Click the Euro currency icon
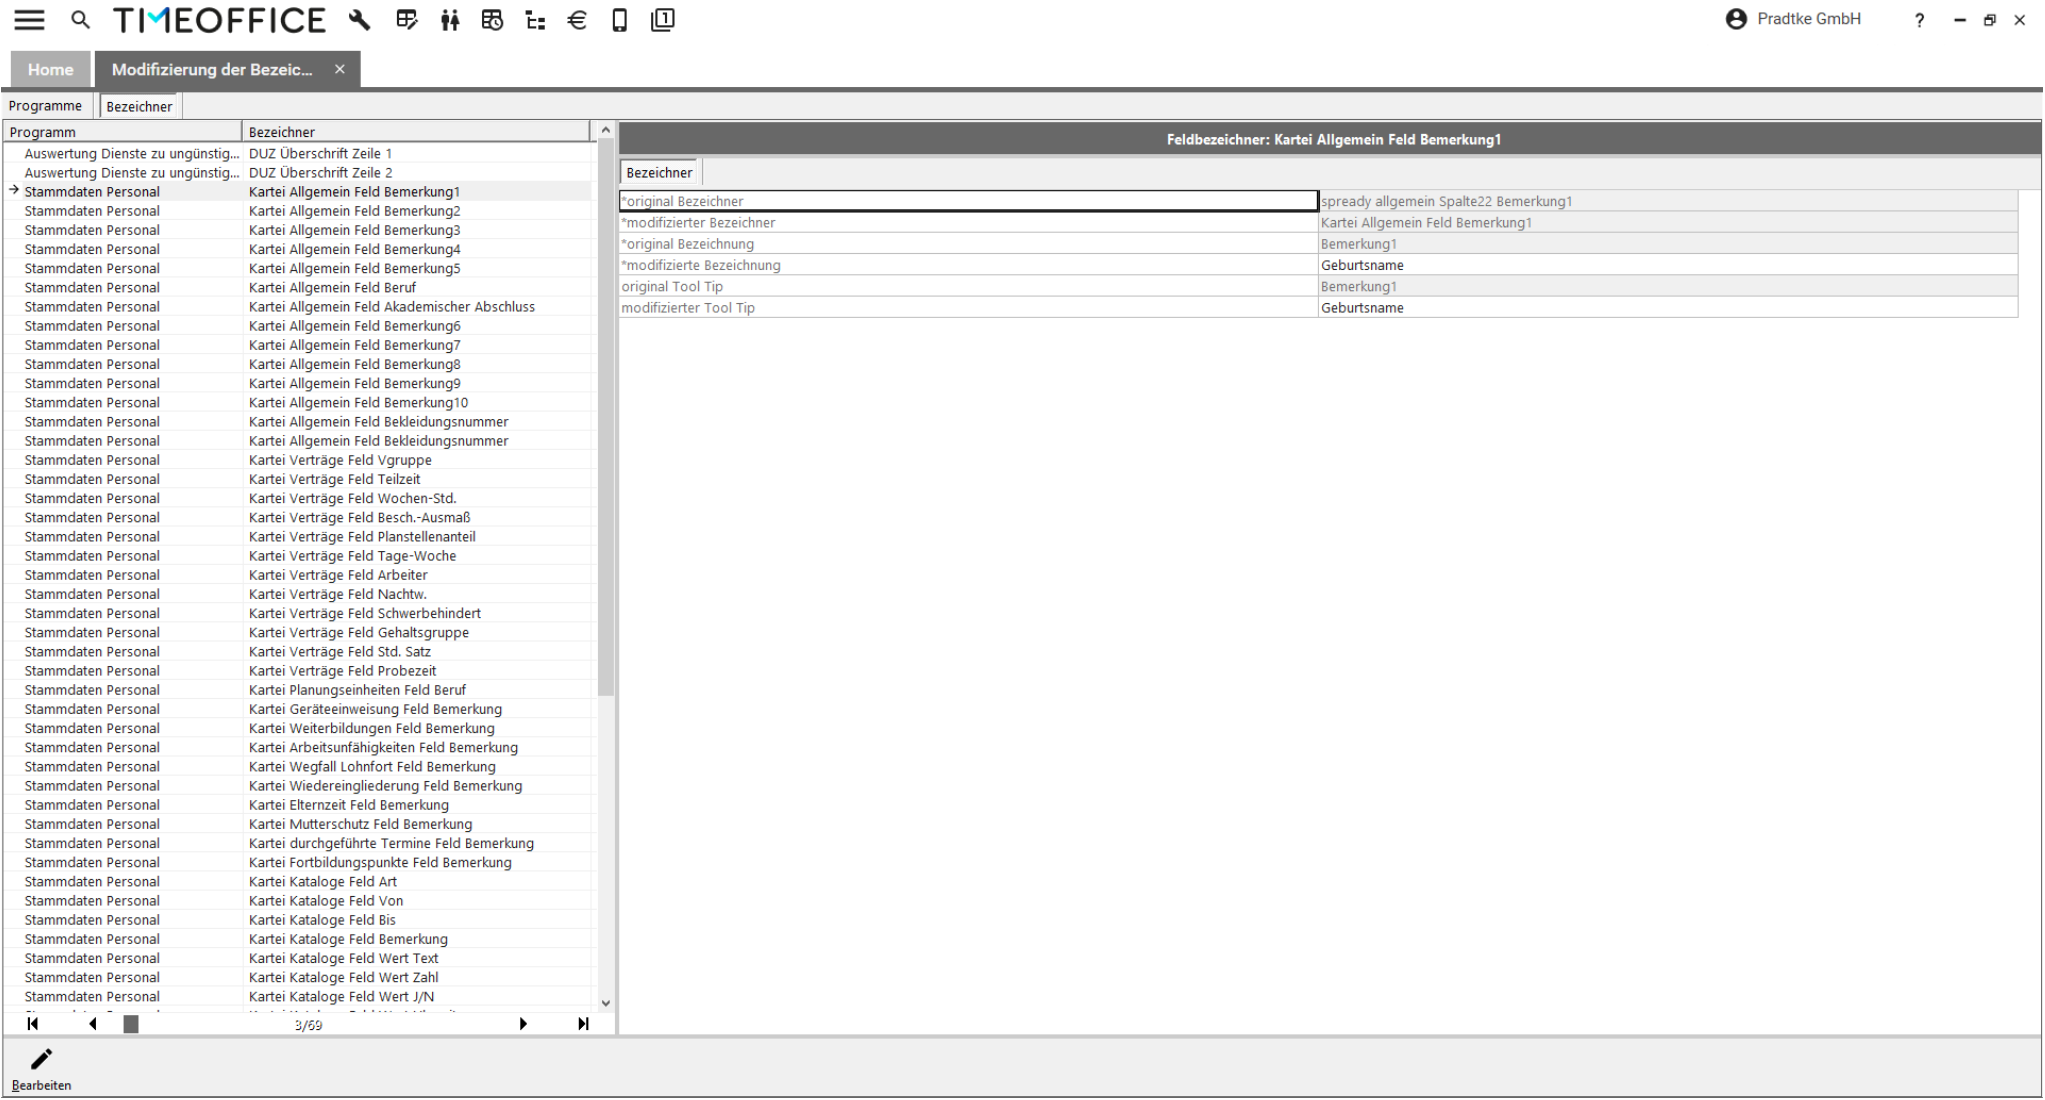Image resolution: width=2045 pixels, height=1100 pixels. coord(577,20)
